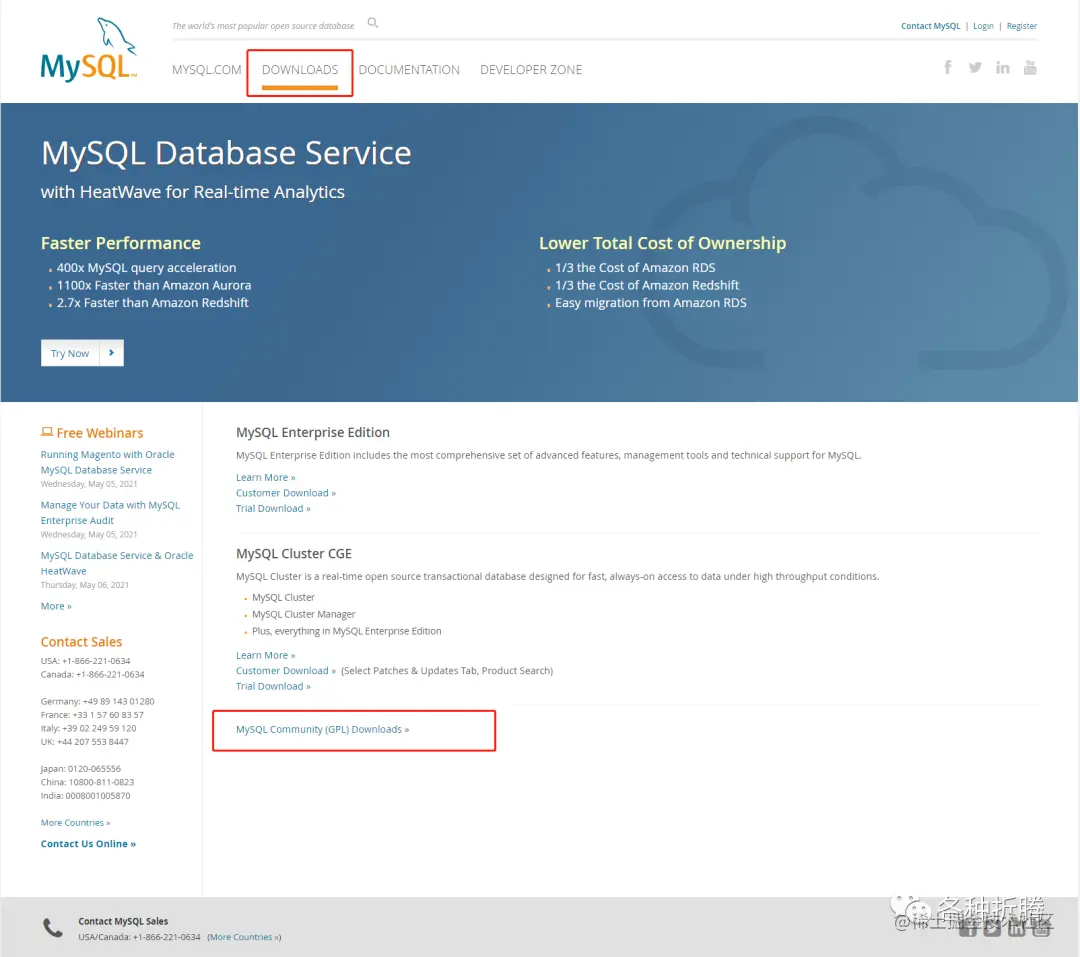Click the MySQL Cluster CGE heading
Viewport: 1080px width, 957px height.
(293, 553)
